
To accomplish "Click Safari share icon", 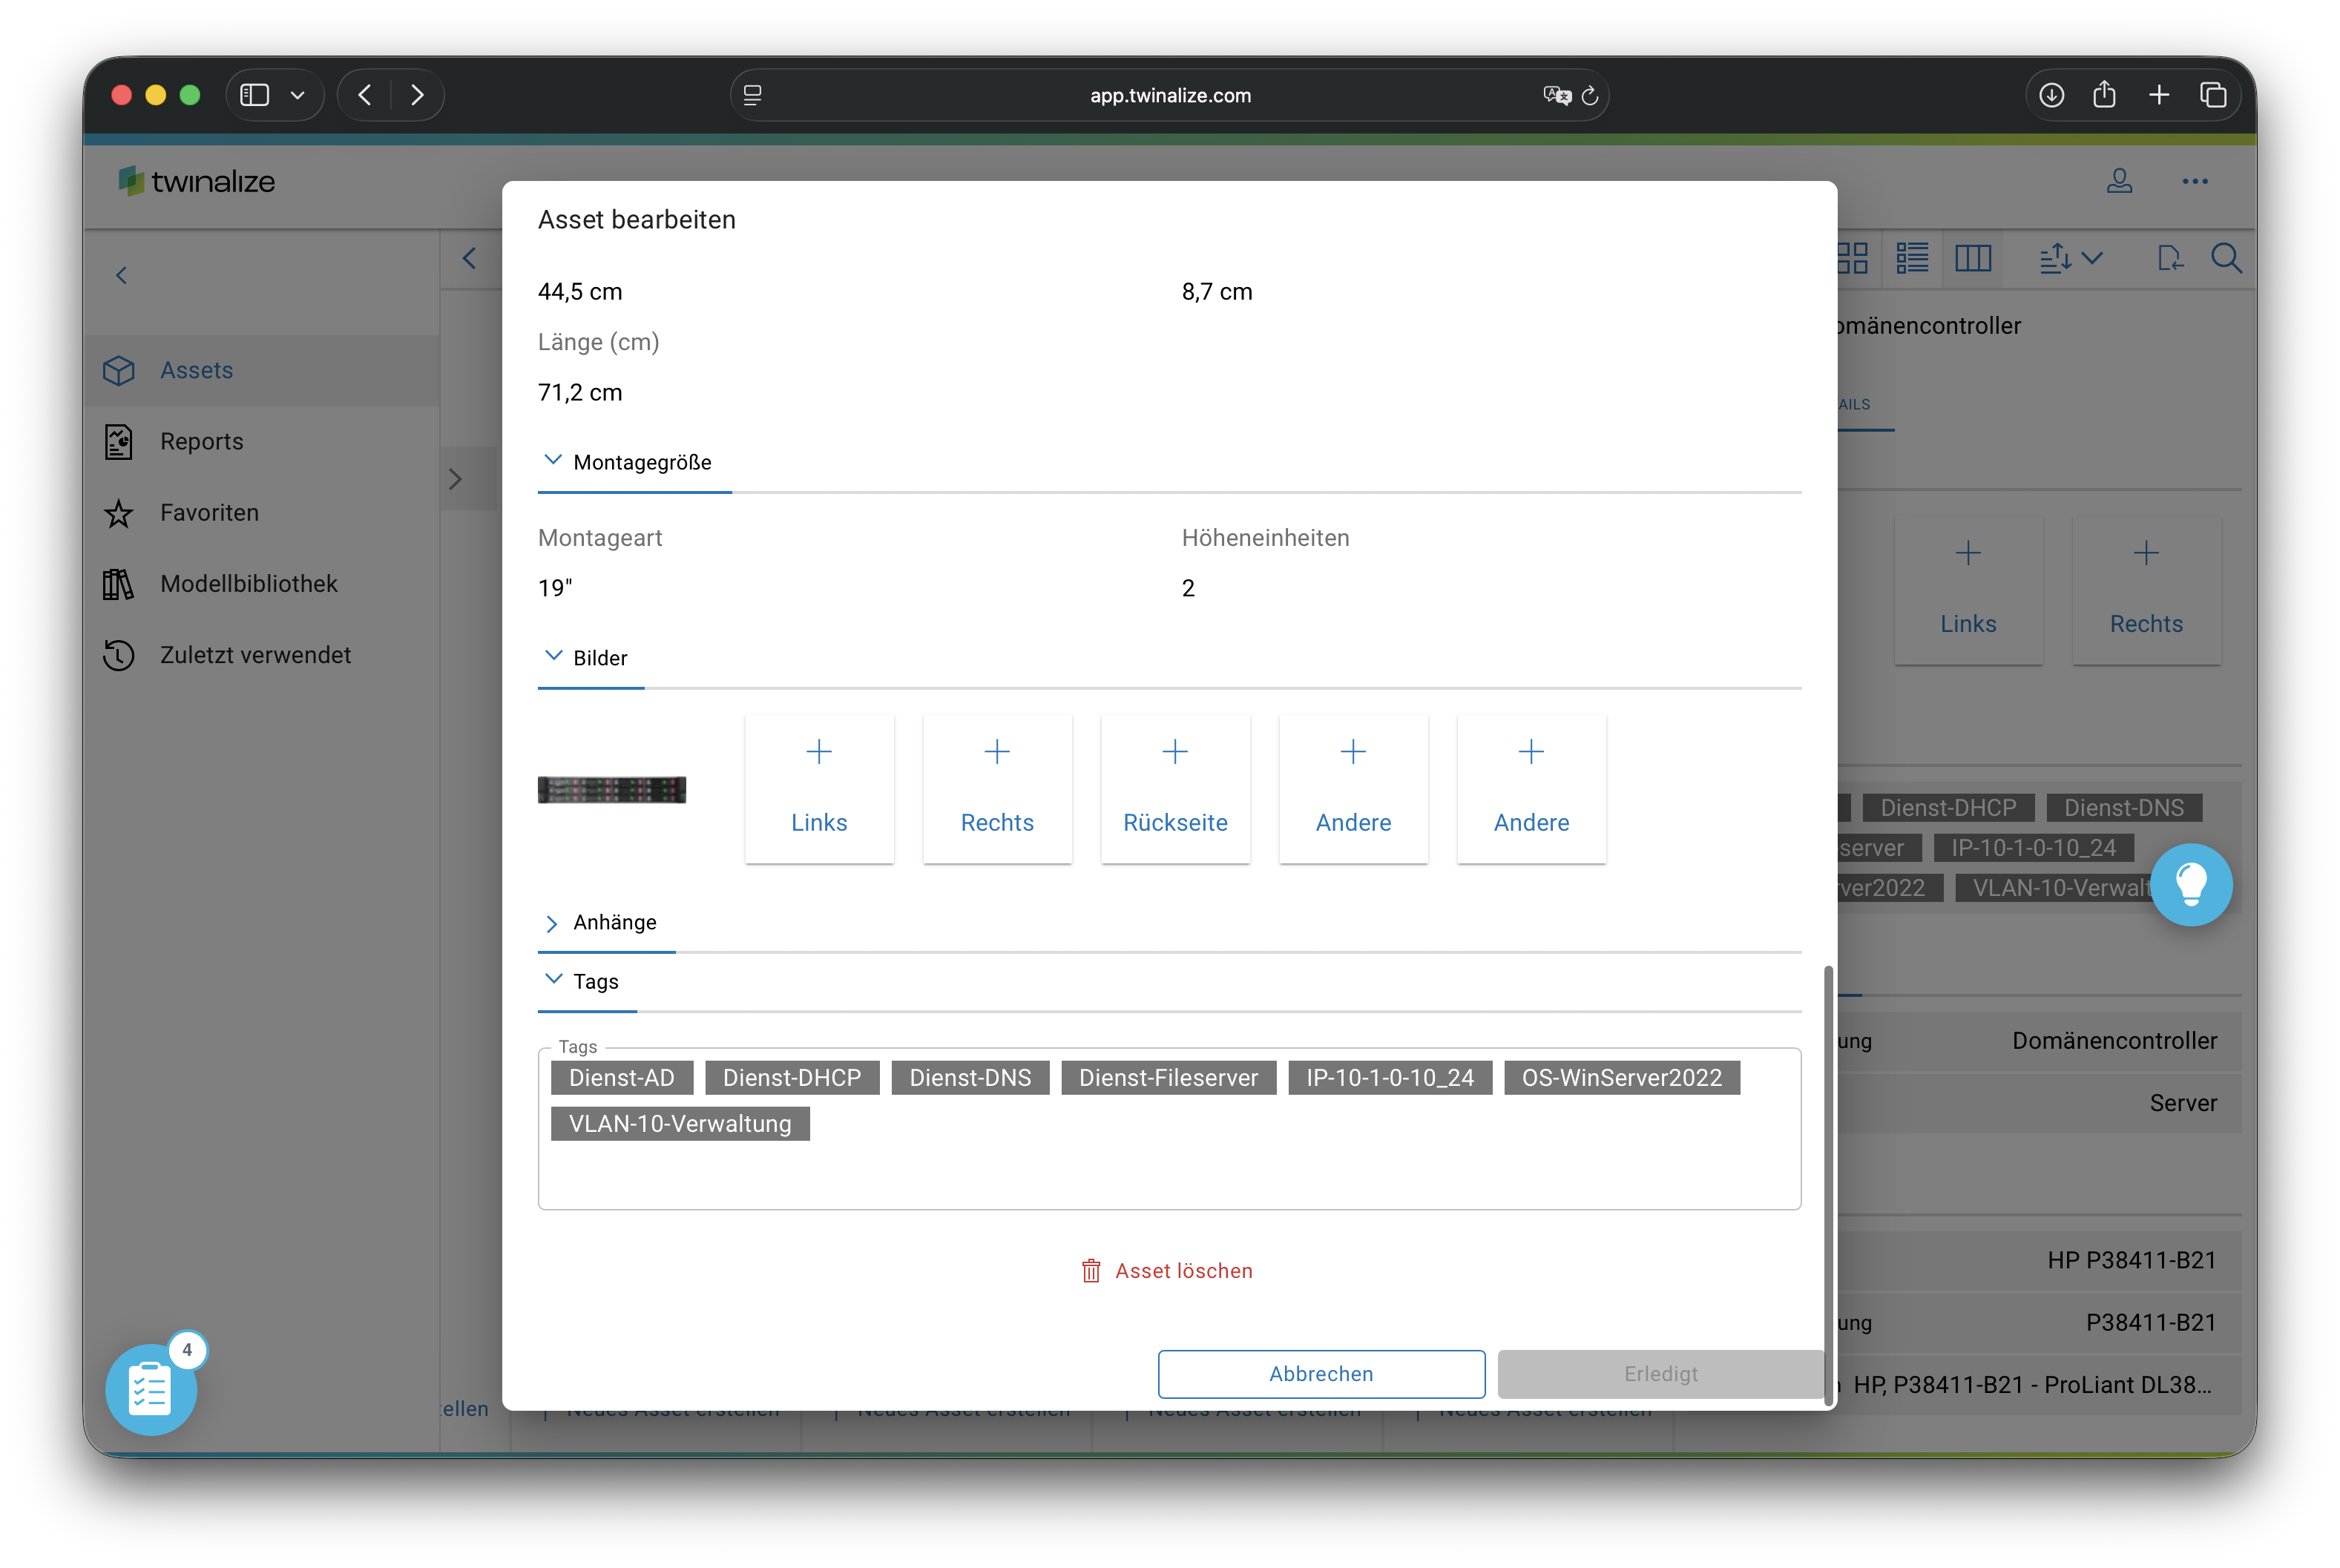I will pyautogui.click(x=2104, y=95).
